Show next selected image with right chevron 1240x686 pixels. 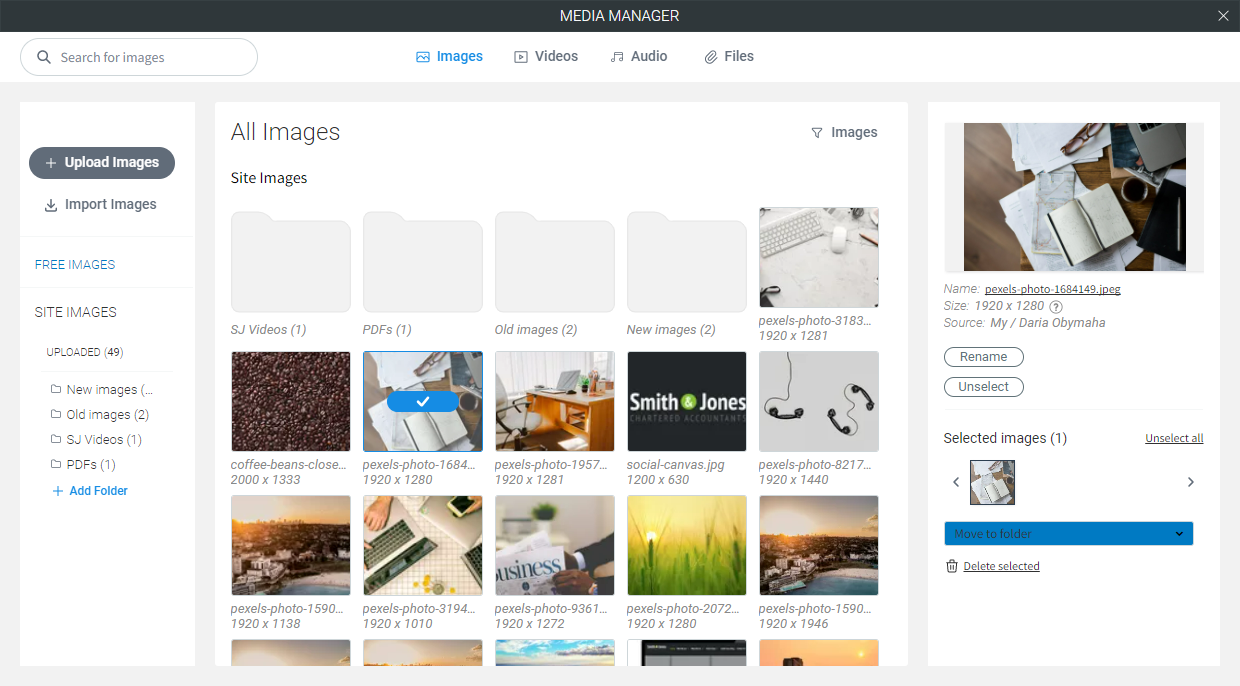click(1190, 482)
